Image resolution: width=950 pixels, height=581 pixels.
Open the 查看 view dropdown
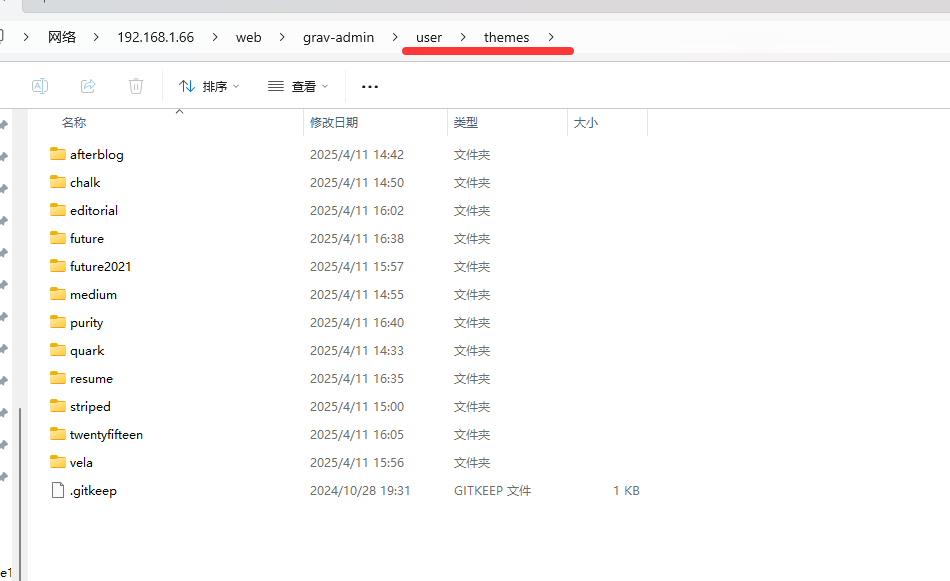coord(298,86)
